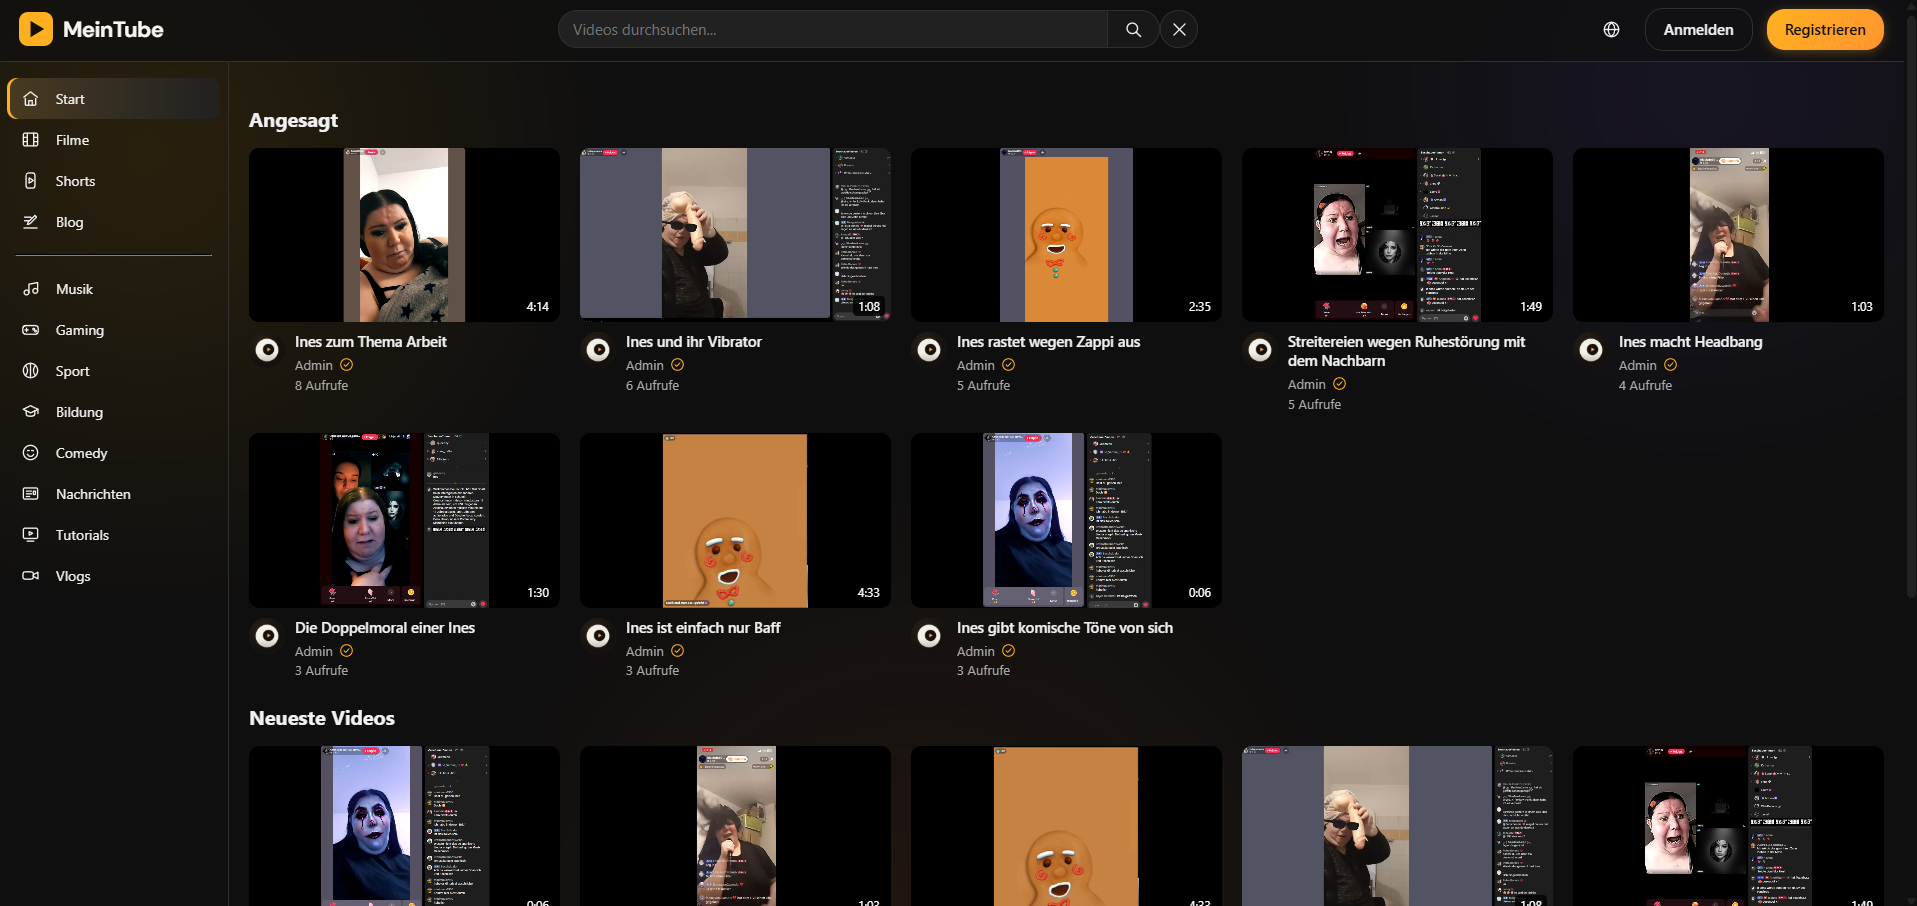Open 'Streitereien wegen Ruhestörung mit dem Nachbarn' title
Screen dimensions: 1917x906
point(1406,351)
